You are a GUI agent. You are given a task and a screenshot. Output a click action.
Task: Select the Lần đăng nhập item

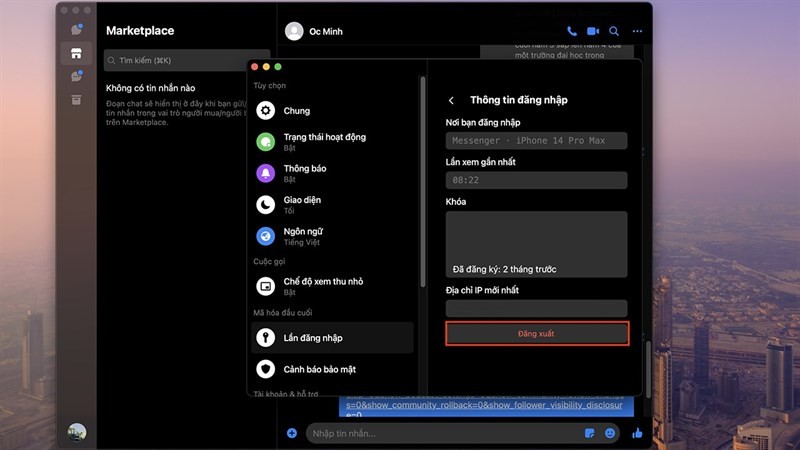pyautogui.click(x=332, y=338)
